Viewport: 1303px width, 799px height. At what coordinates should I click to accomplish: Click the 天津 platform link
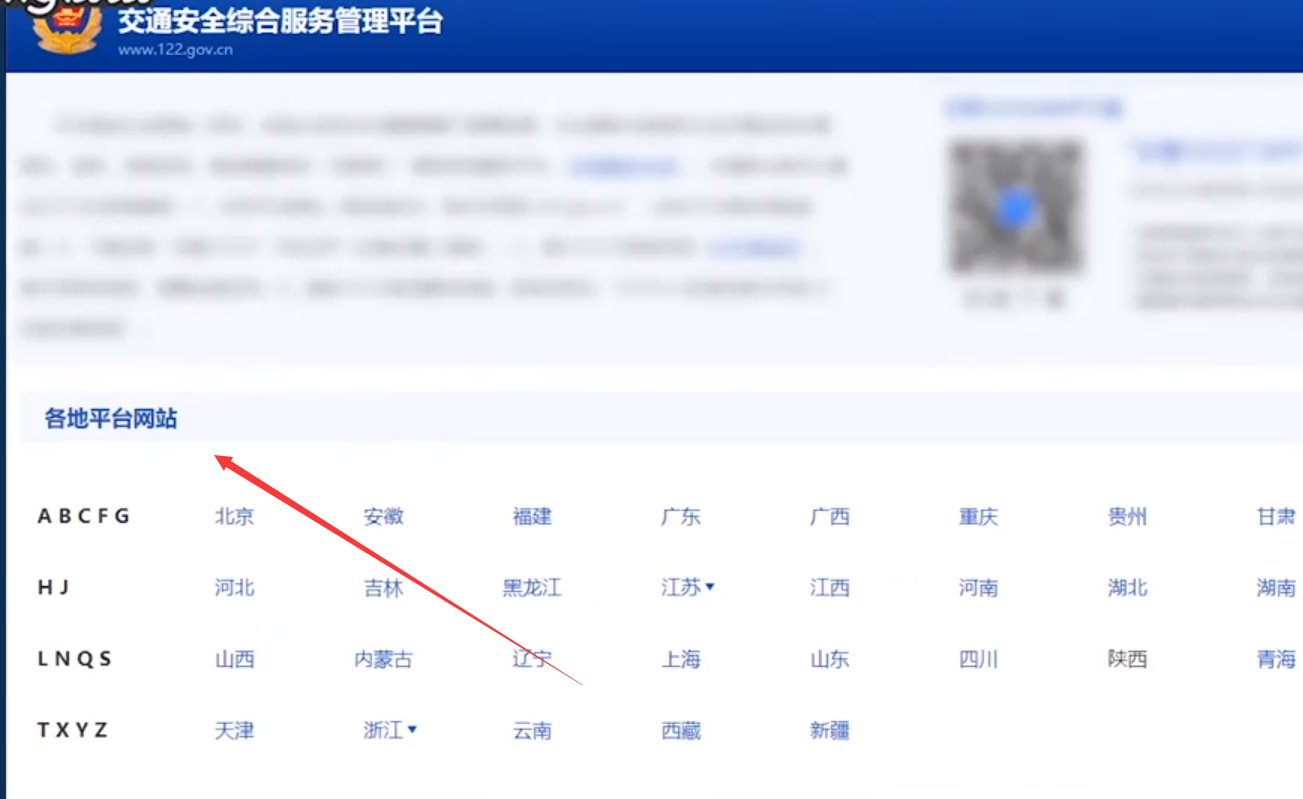[x=233, y=730]
